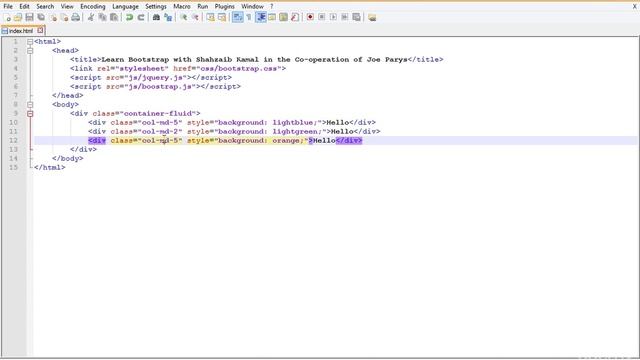The width and height of the screenshot is (640, 360).
Task: Create a new document from the toolbar
Action: 7,17
